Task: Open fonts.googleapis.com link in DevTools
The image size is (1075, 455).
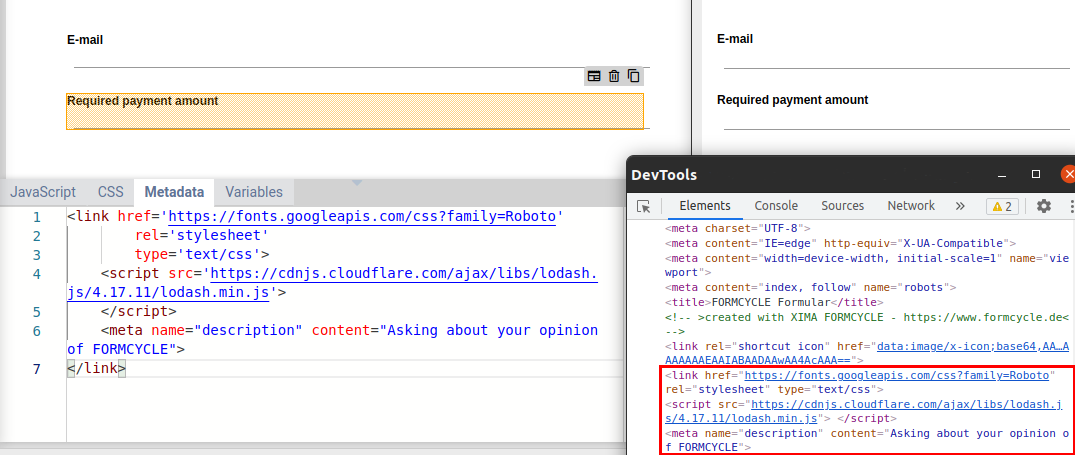Action: coord(897,376)
